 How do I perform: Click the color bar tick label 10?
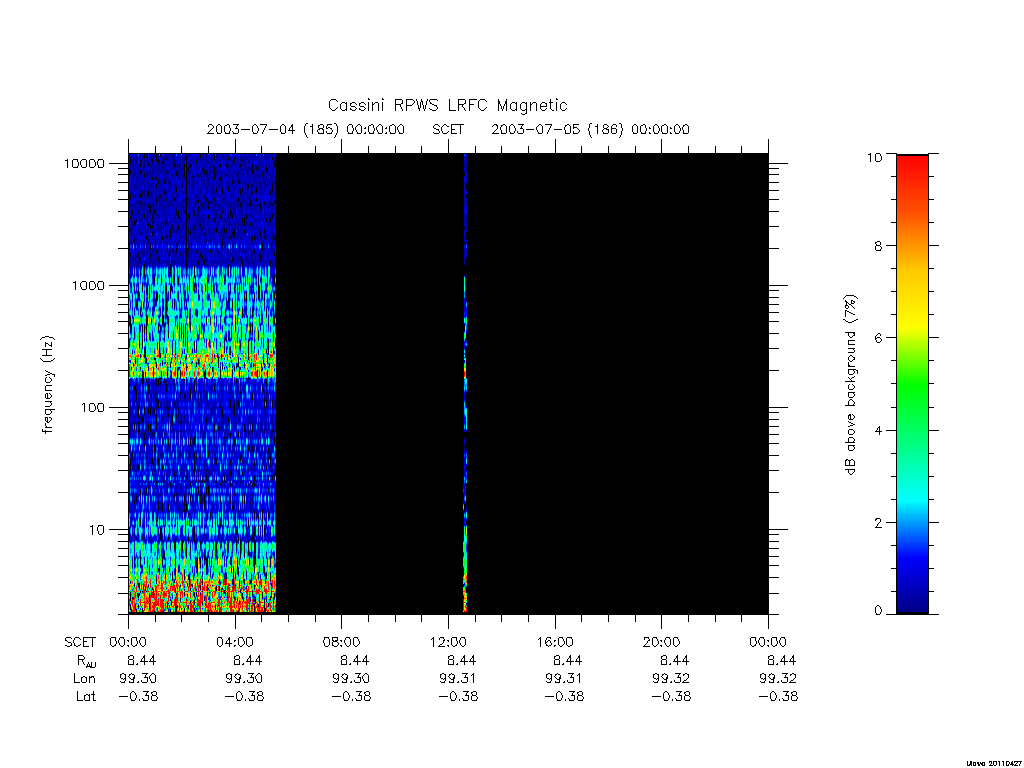[874, 157]
